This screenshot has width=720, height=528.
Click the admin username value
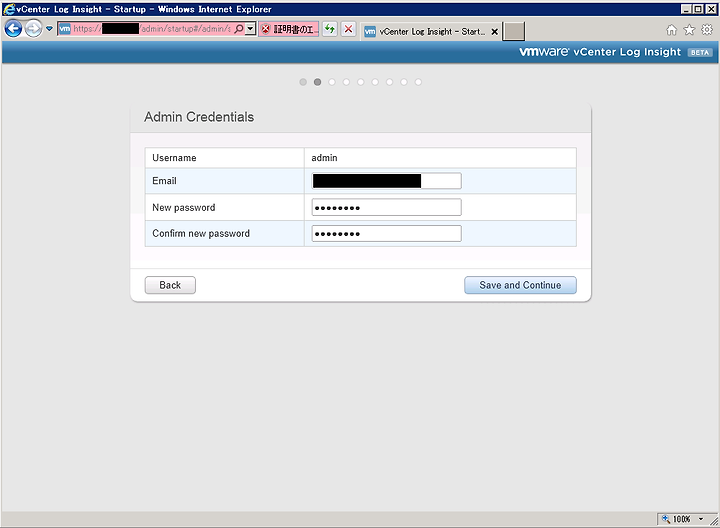pos(324,158)
